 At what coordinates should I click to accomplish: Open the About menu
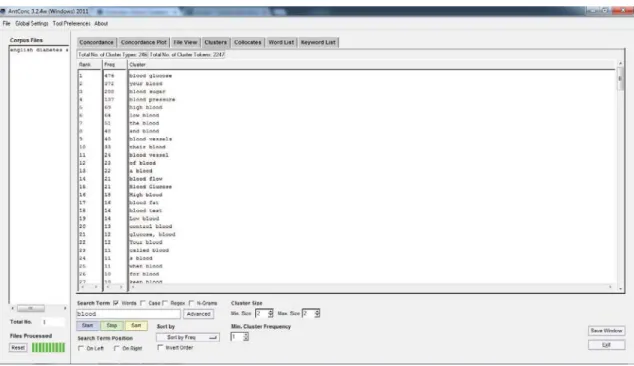click(x=101, y=23)
